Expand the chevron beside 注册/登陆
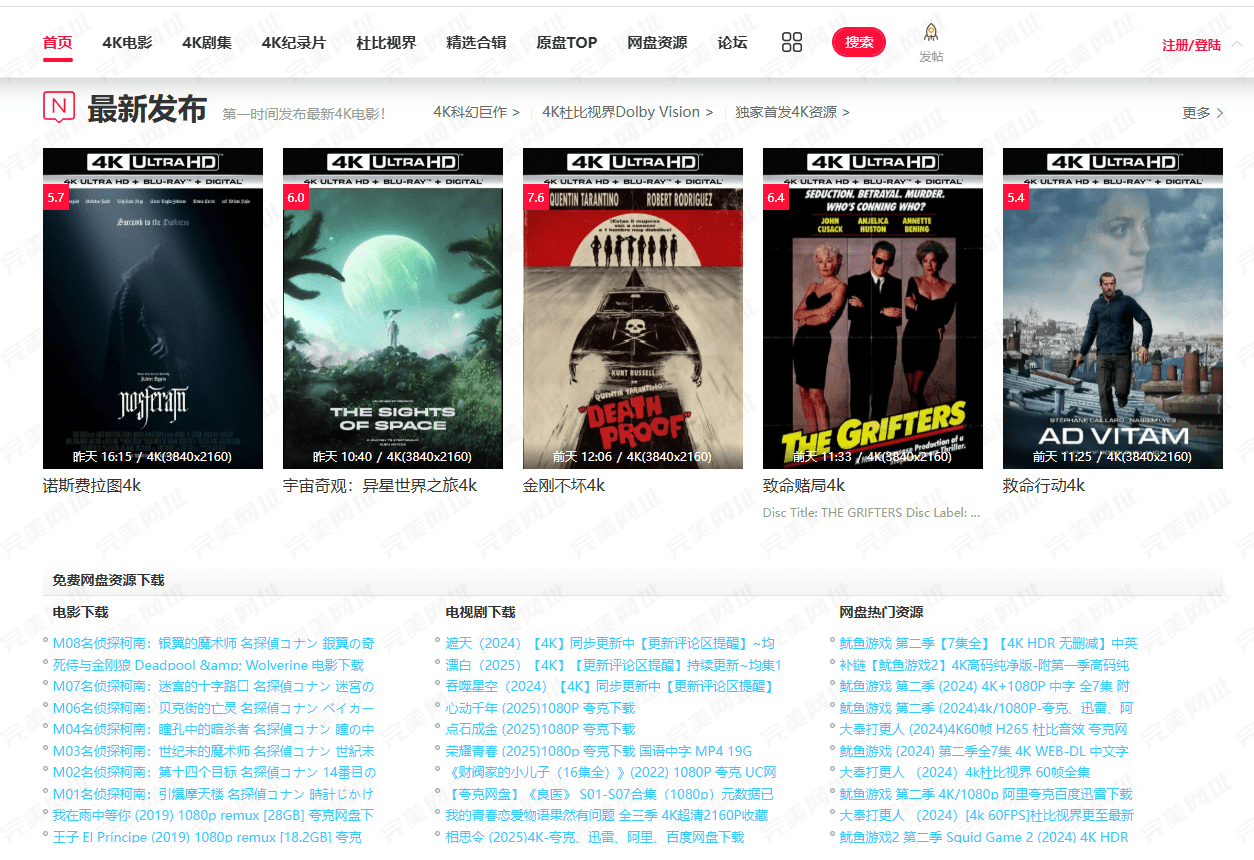The height and width of the screenshot is (860, 1254). click(x=1236, y=45)
